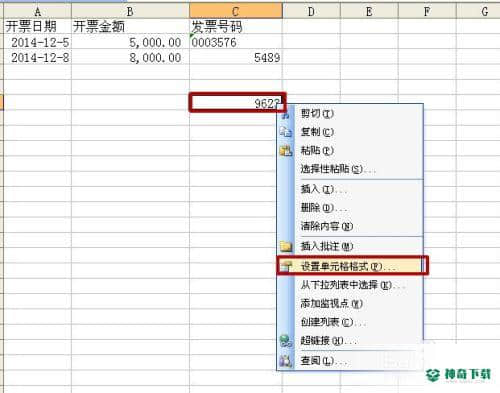The width and height of the screenshot is (500, 393).
Task: Open 超链接(H)... menu entry
Action: [350, 341]
